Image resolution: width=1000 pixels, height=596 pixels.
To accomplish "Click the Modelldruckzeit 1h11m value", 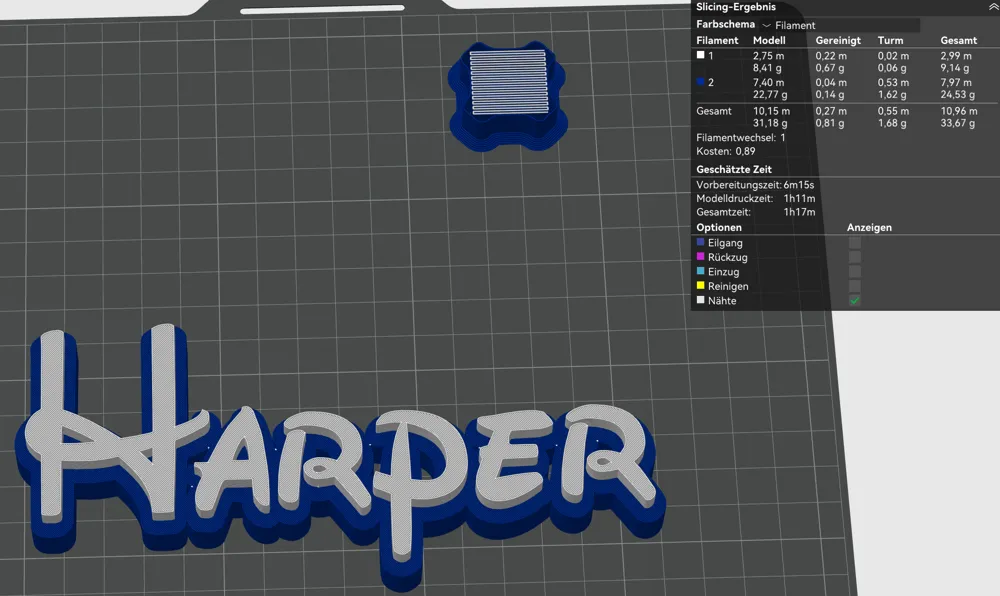I will (799, 199).
